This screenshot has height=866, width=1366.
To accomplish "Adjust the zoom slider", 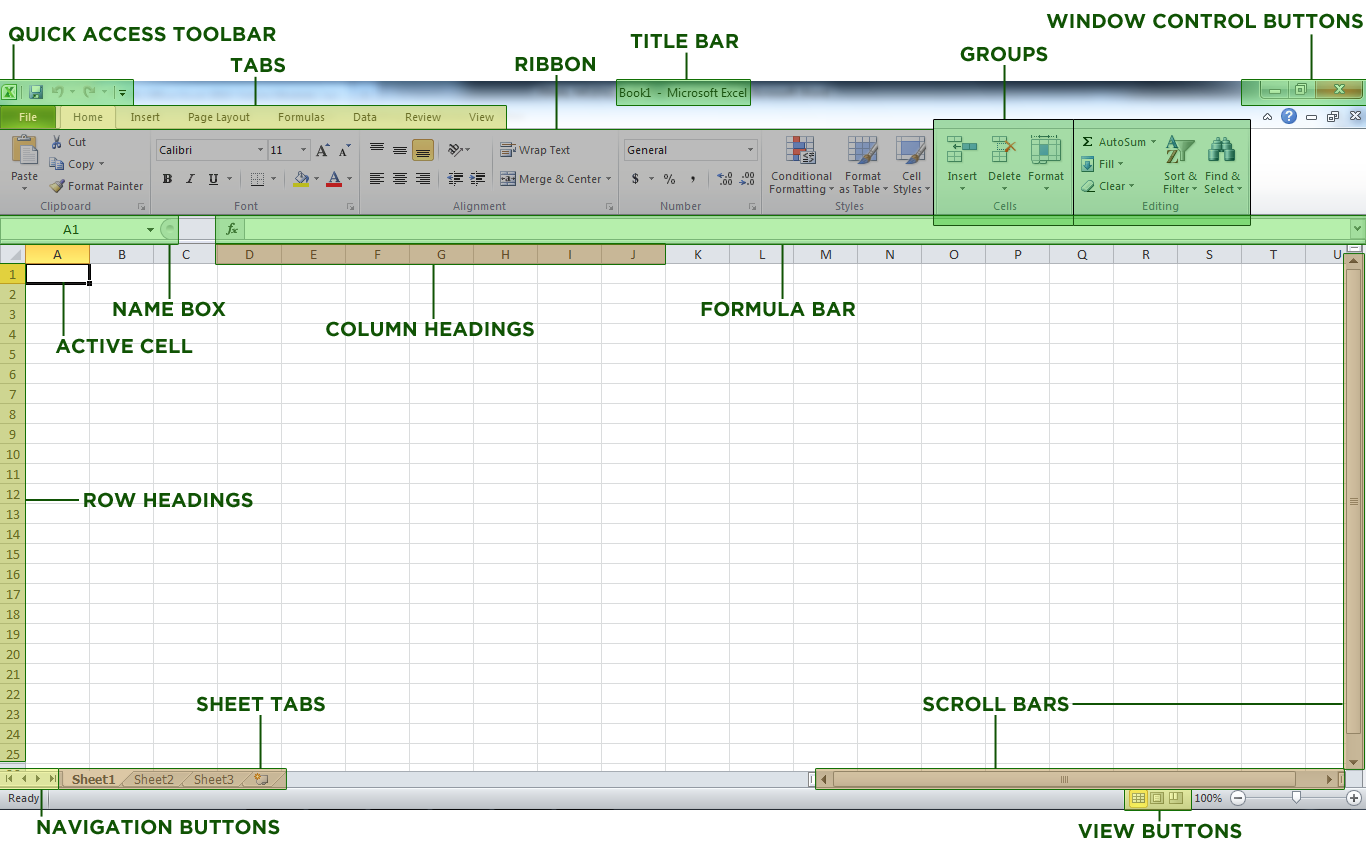I will point(1297,798).
